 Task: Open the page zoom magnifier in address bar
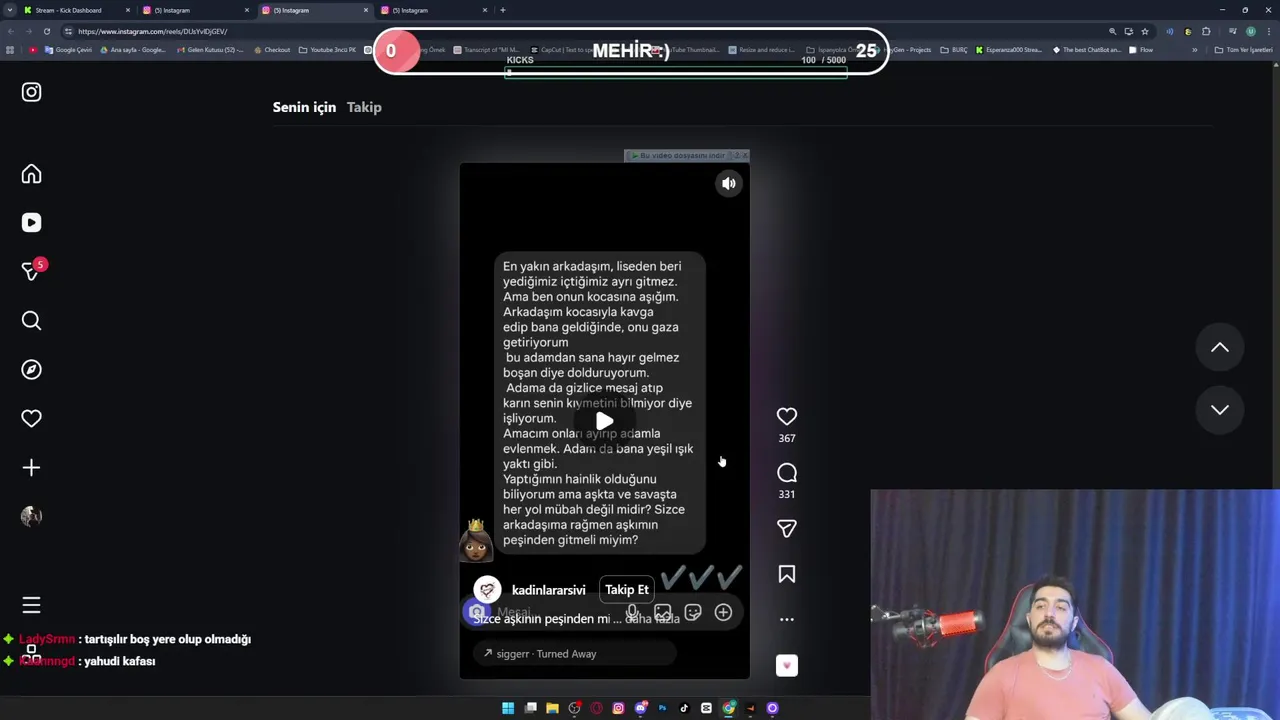[1112, 31]
